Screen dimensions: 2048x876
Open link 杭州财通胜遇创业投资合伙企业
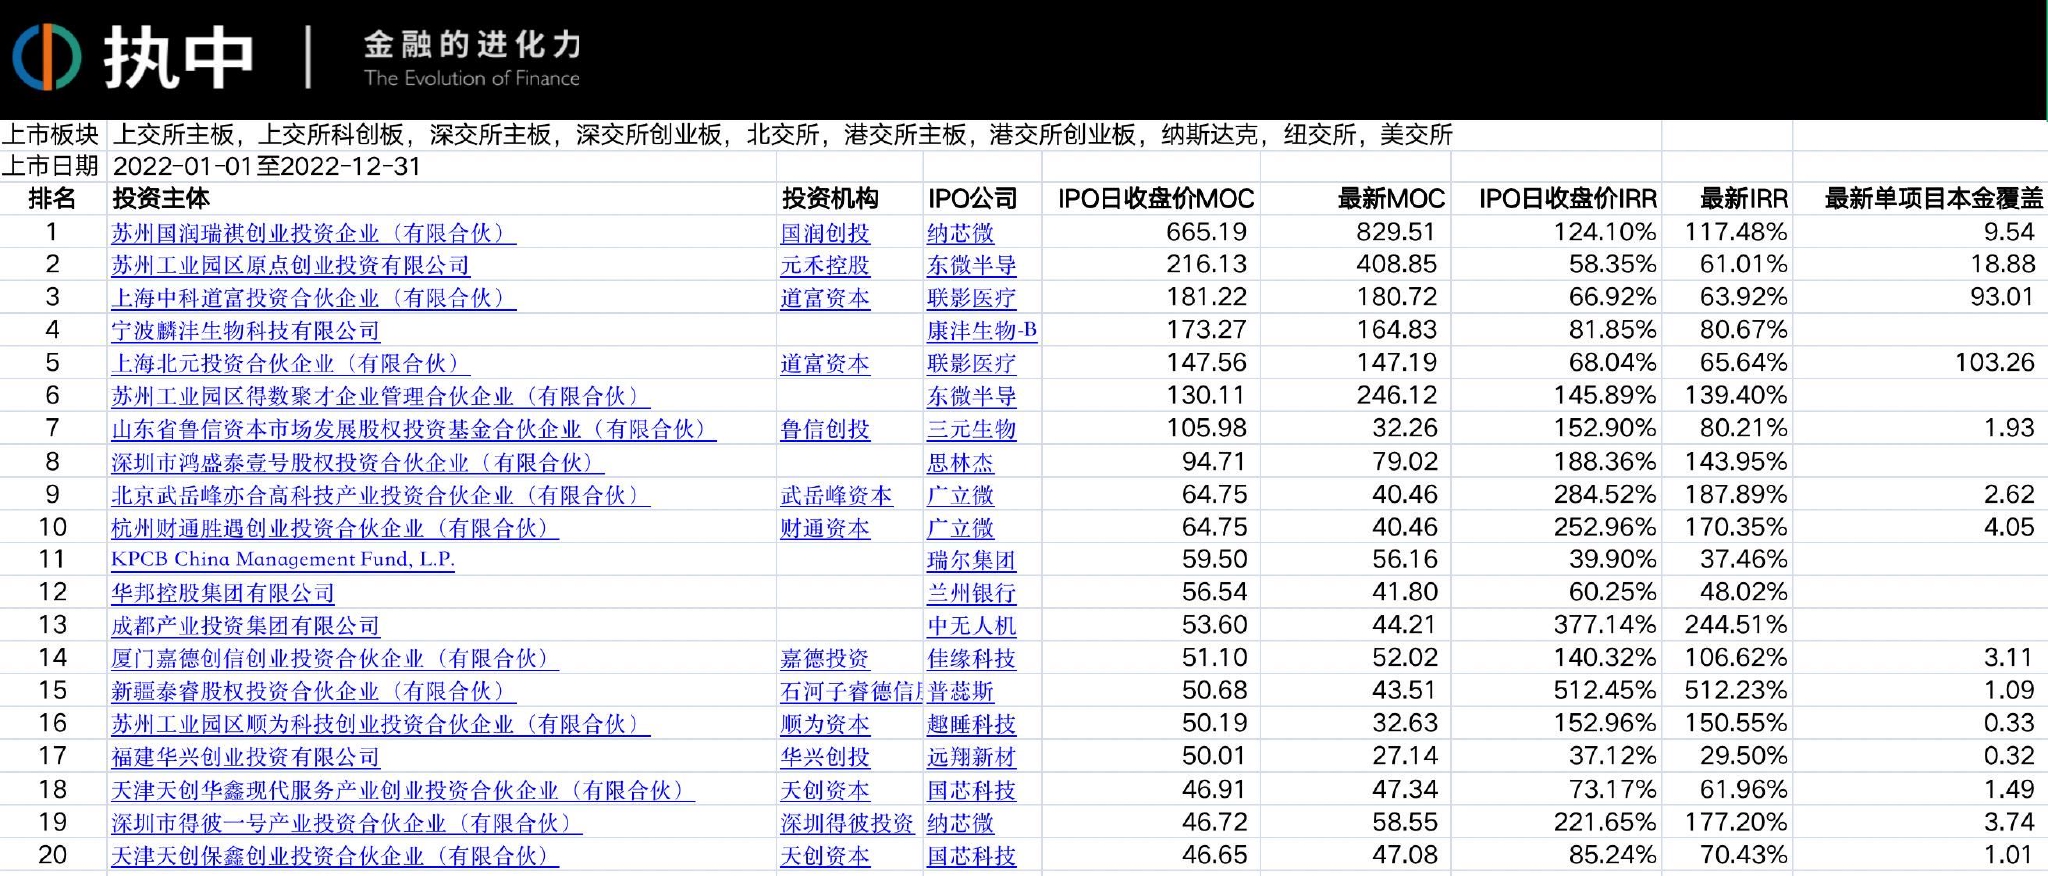(x=335, y=528)
